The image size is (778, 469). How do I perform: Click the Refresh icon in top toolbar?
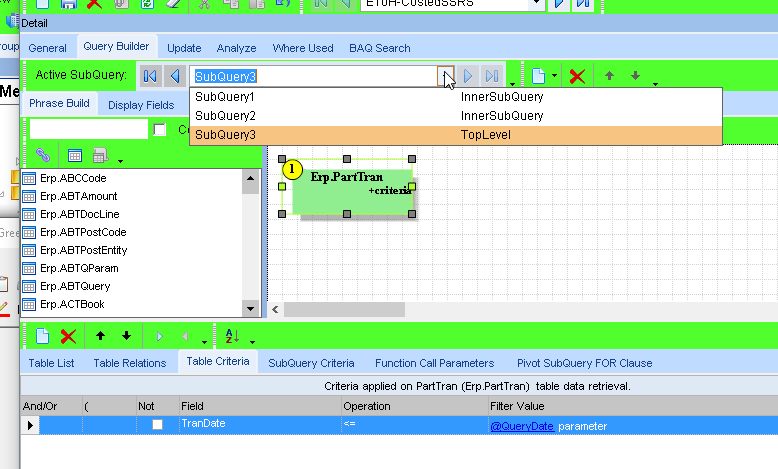[x=147, y=4]
